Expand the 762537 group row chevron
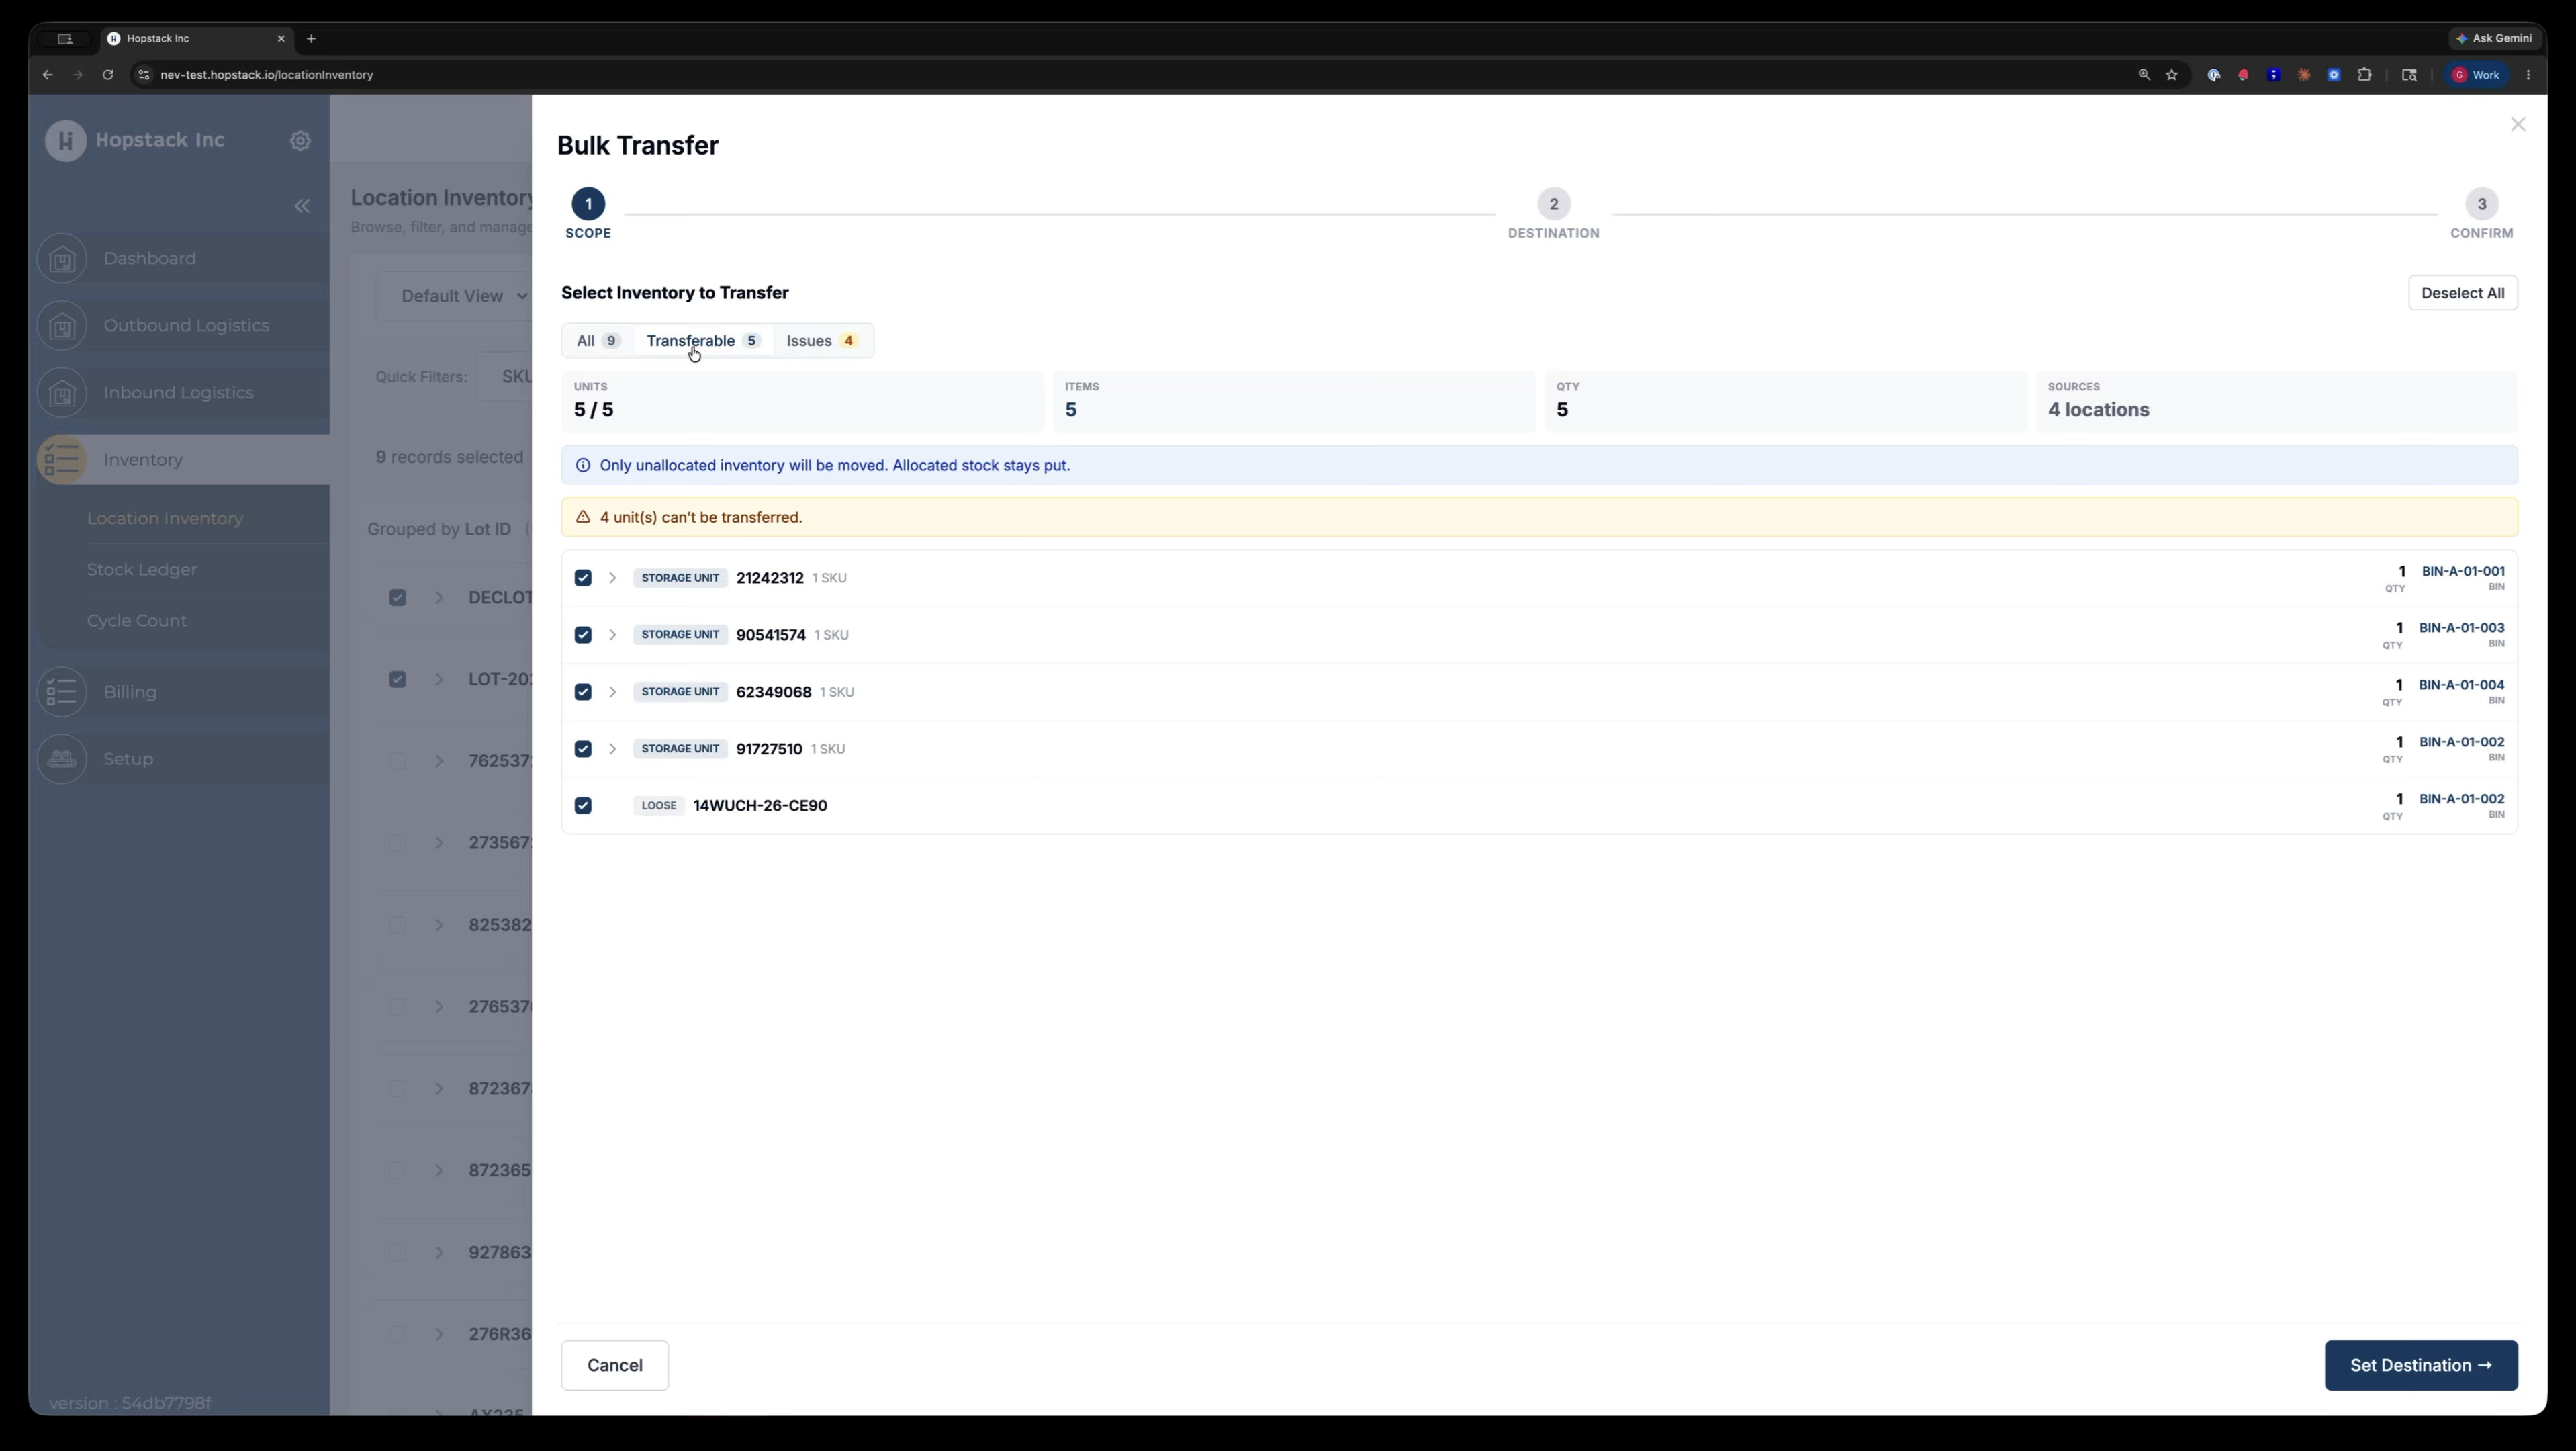Image resolution: width=2576 pixels, height=1451 pixels. tap(439, 762)
